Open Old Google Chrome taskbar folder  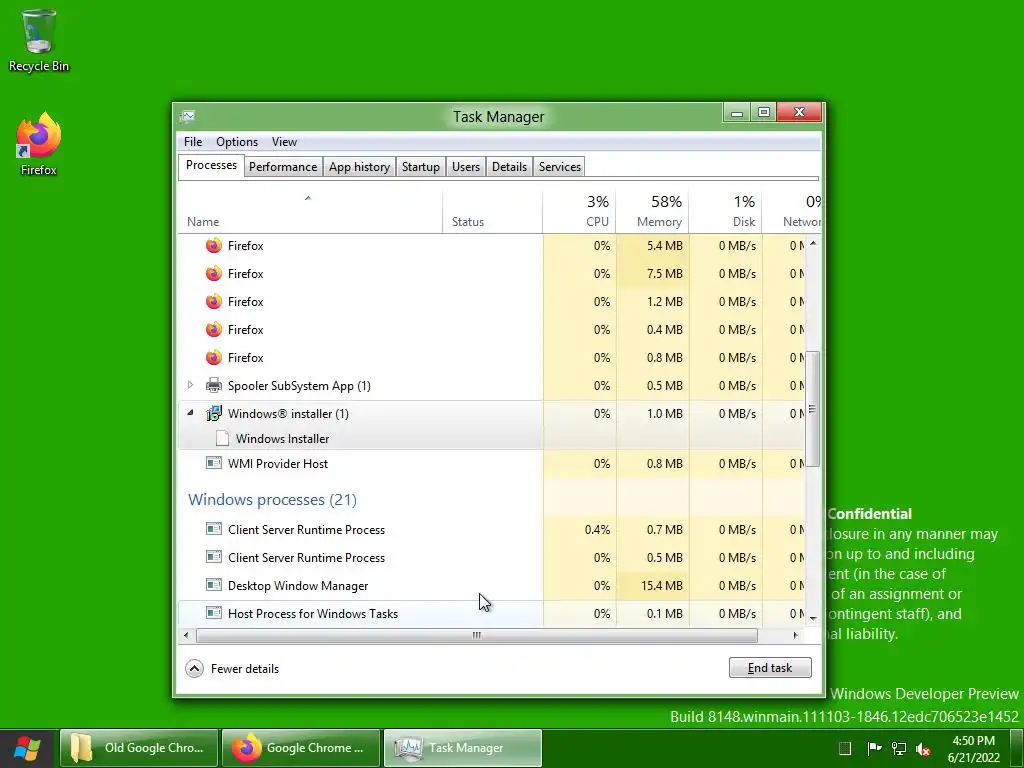tap(139, 748)
